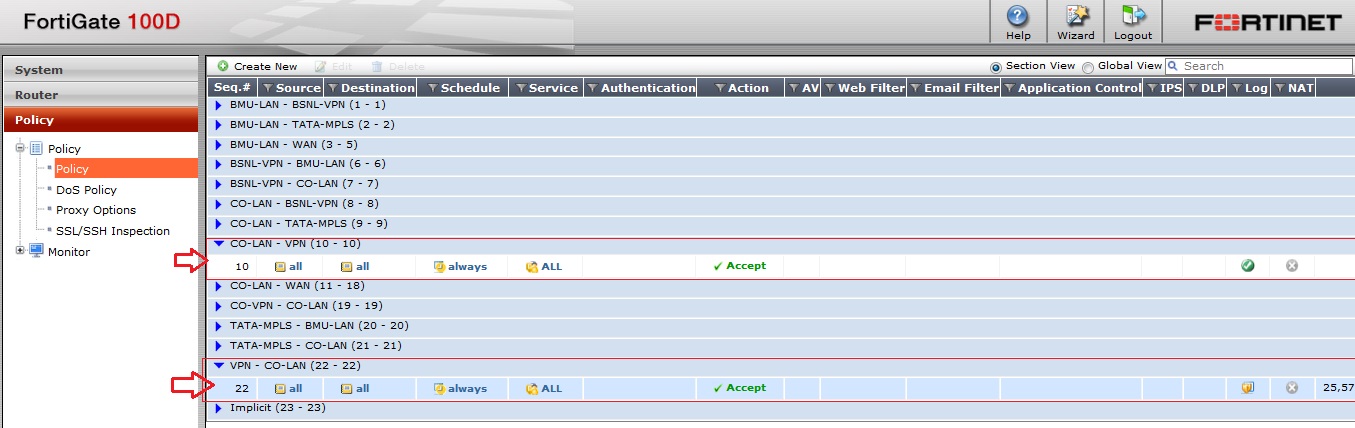Click the source address icon in policy 10

tap(280, 267)
